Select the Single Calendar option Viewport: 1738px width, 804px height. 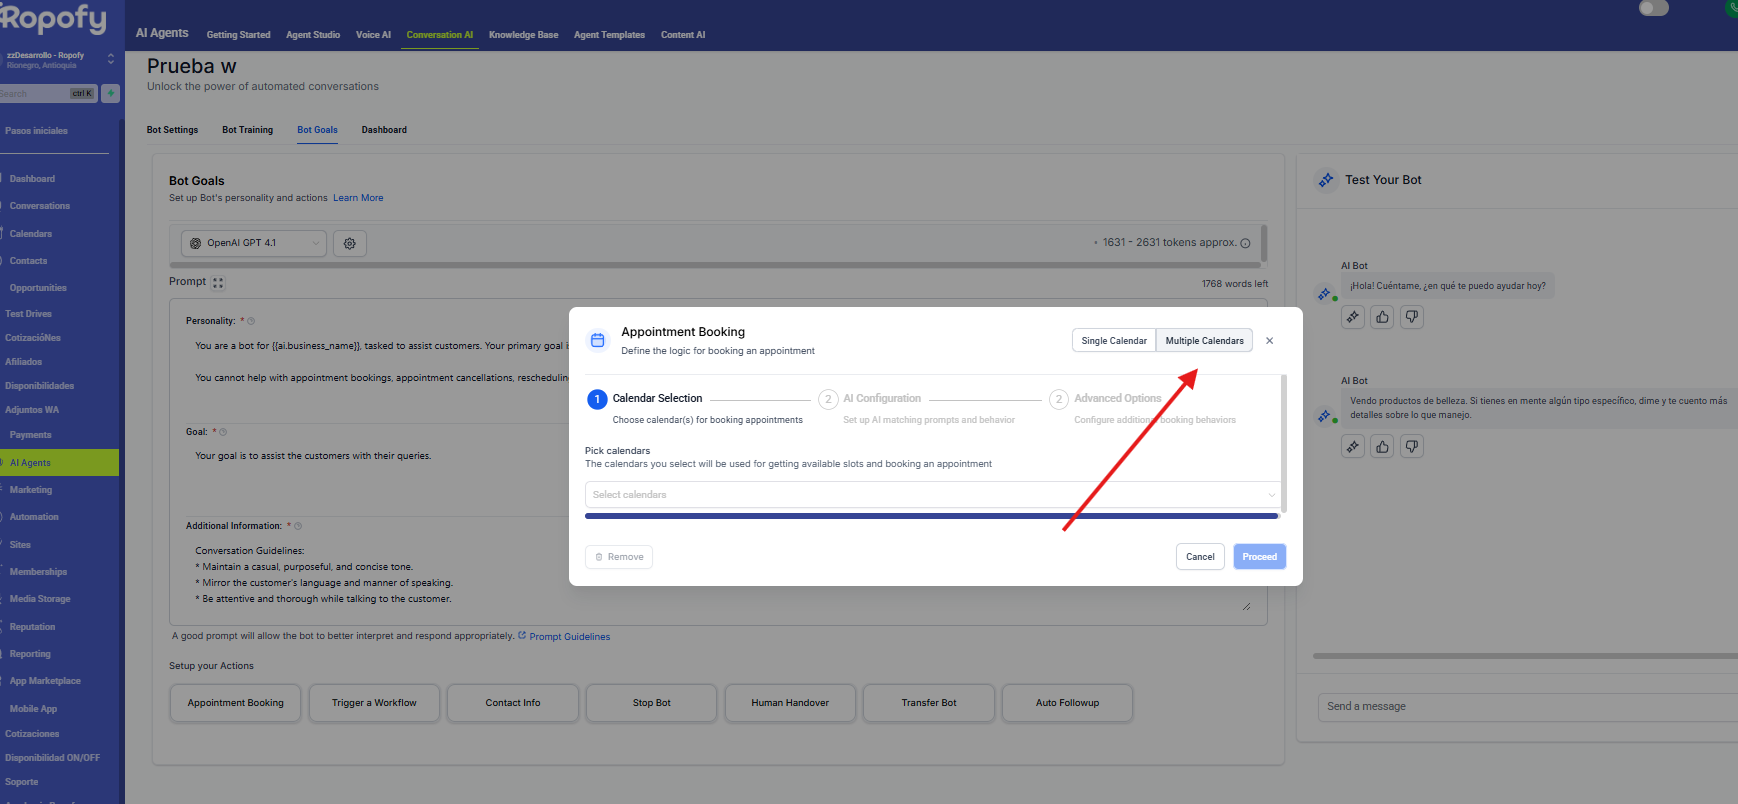[x=1113, y=341]
